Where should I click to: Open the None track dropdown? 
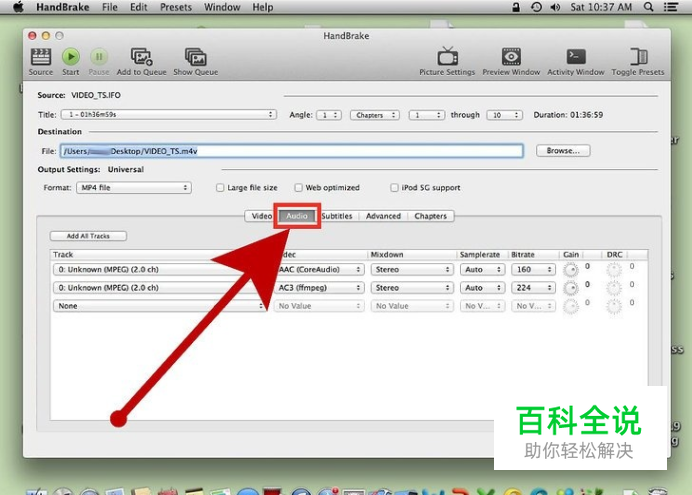[160, 306]
